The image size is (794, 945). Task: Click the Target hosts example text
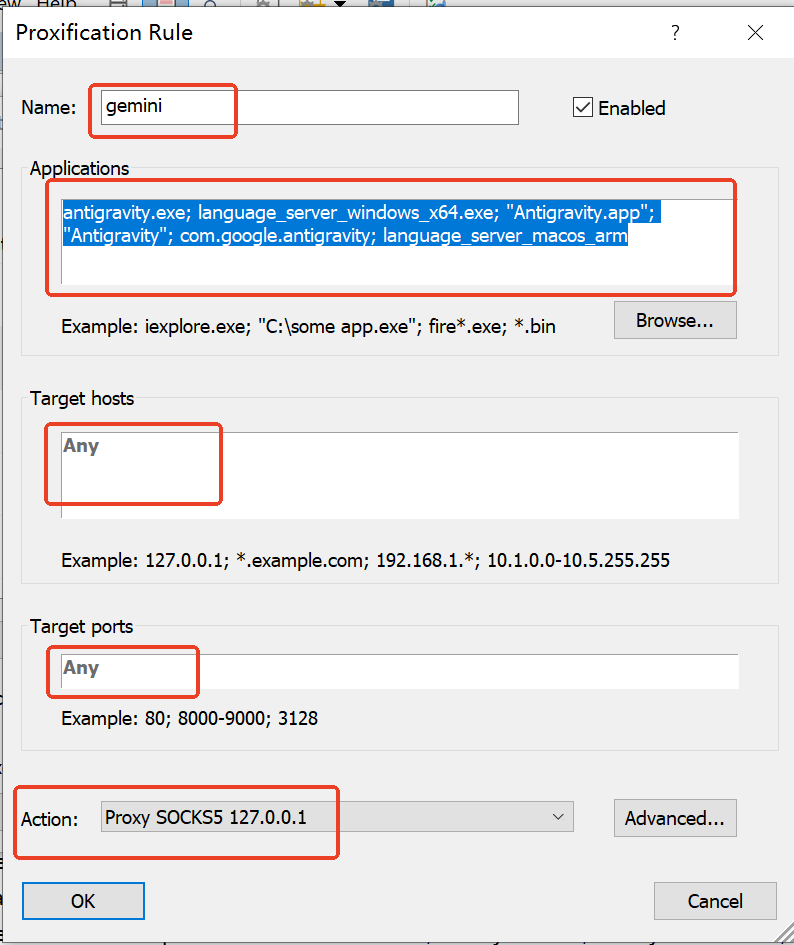(365, 560)
